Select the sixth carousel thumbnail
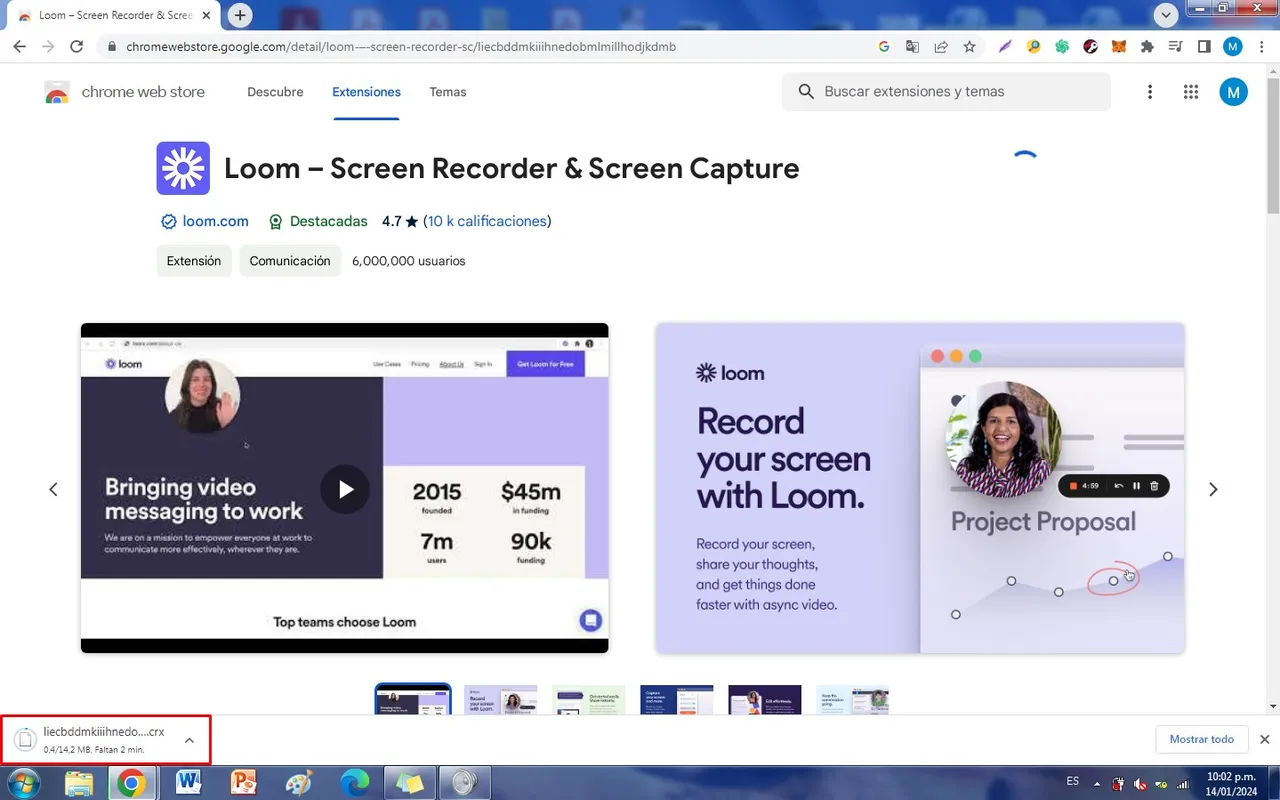The image size is (1280, 800). [853, 700]
